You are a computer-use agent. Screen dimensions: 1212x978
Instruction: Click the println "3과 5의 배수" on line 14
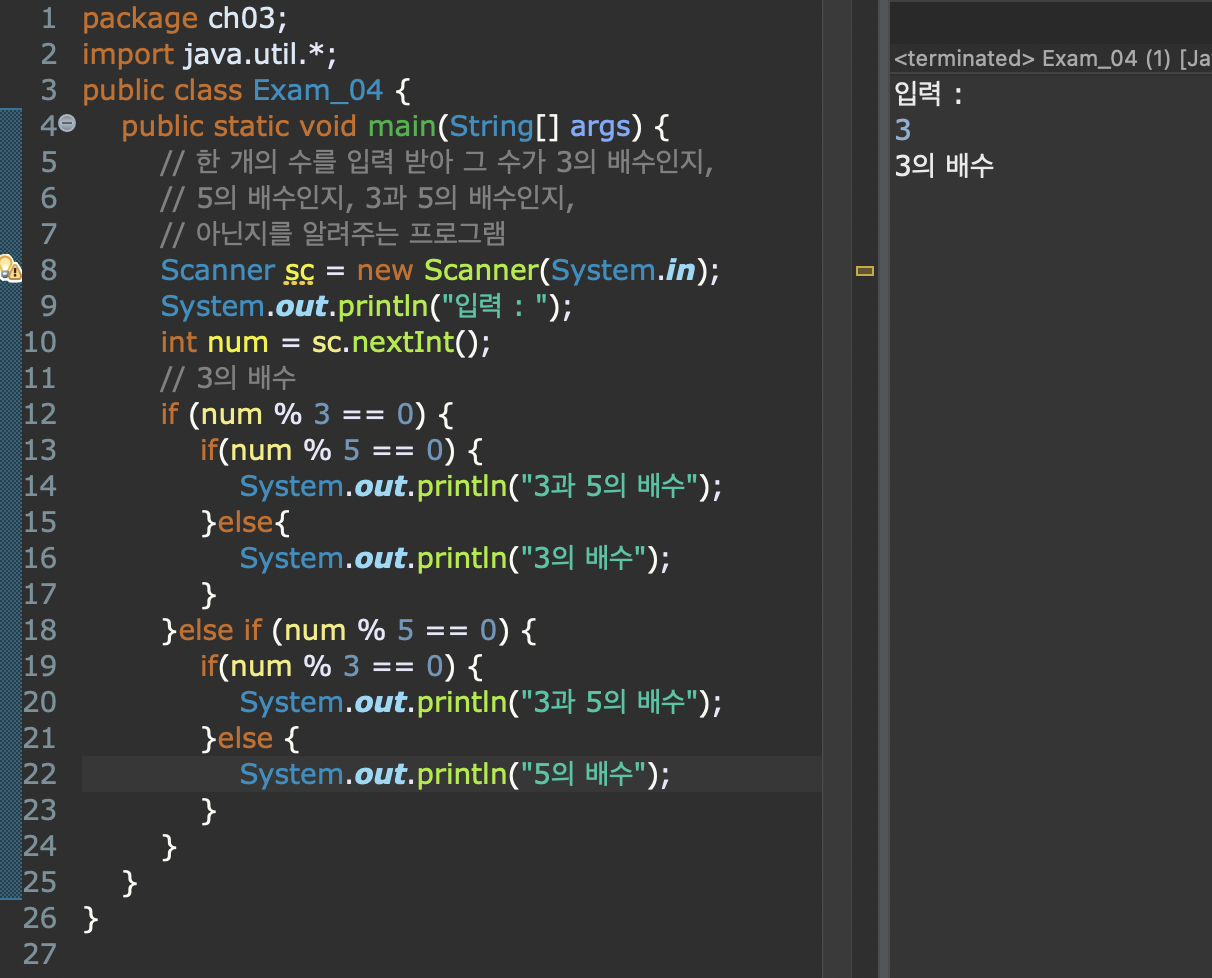[481, 487]
